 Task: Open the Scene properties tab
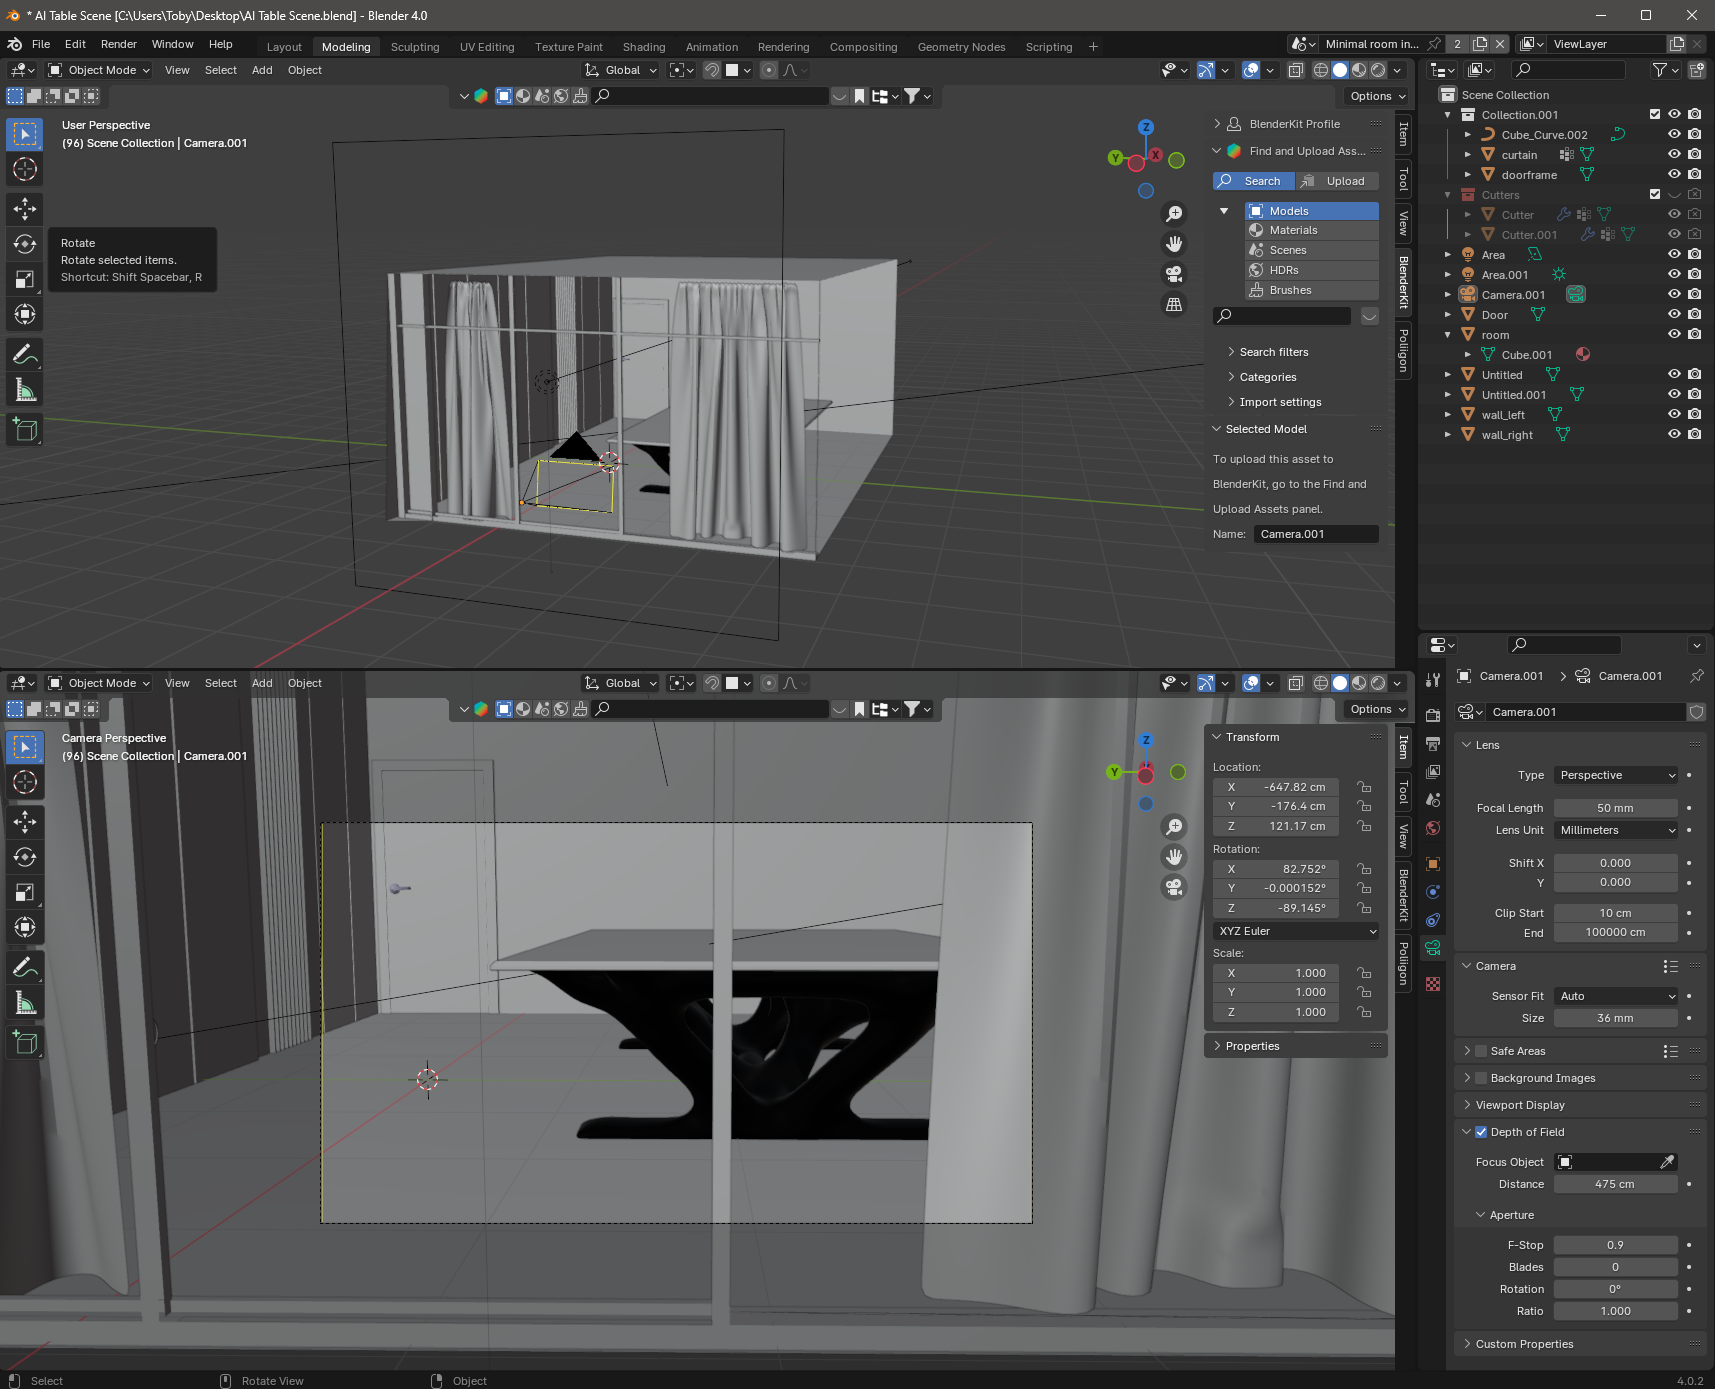click(1433, 800)
